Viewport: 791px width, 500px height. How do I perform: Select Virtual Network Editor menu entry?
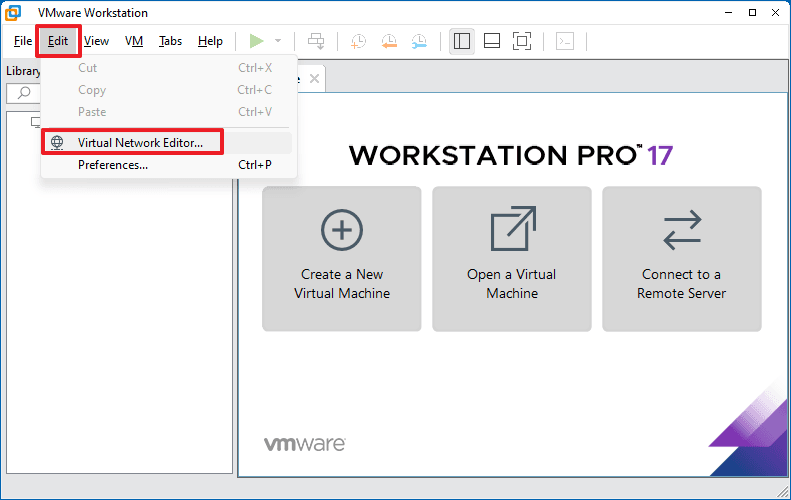pyautogui.click(x=140, y=142)
